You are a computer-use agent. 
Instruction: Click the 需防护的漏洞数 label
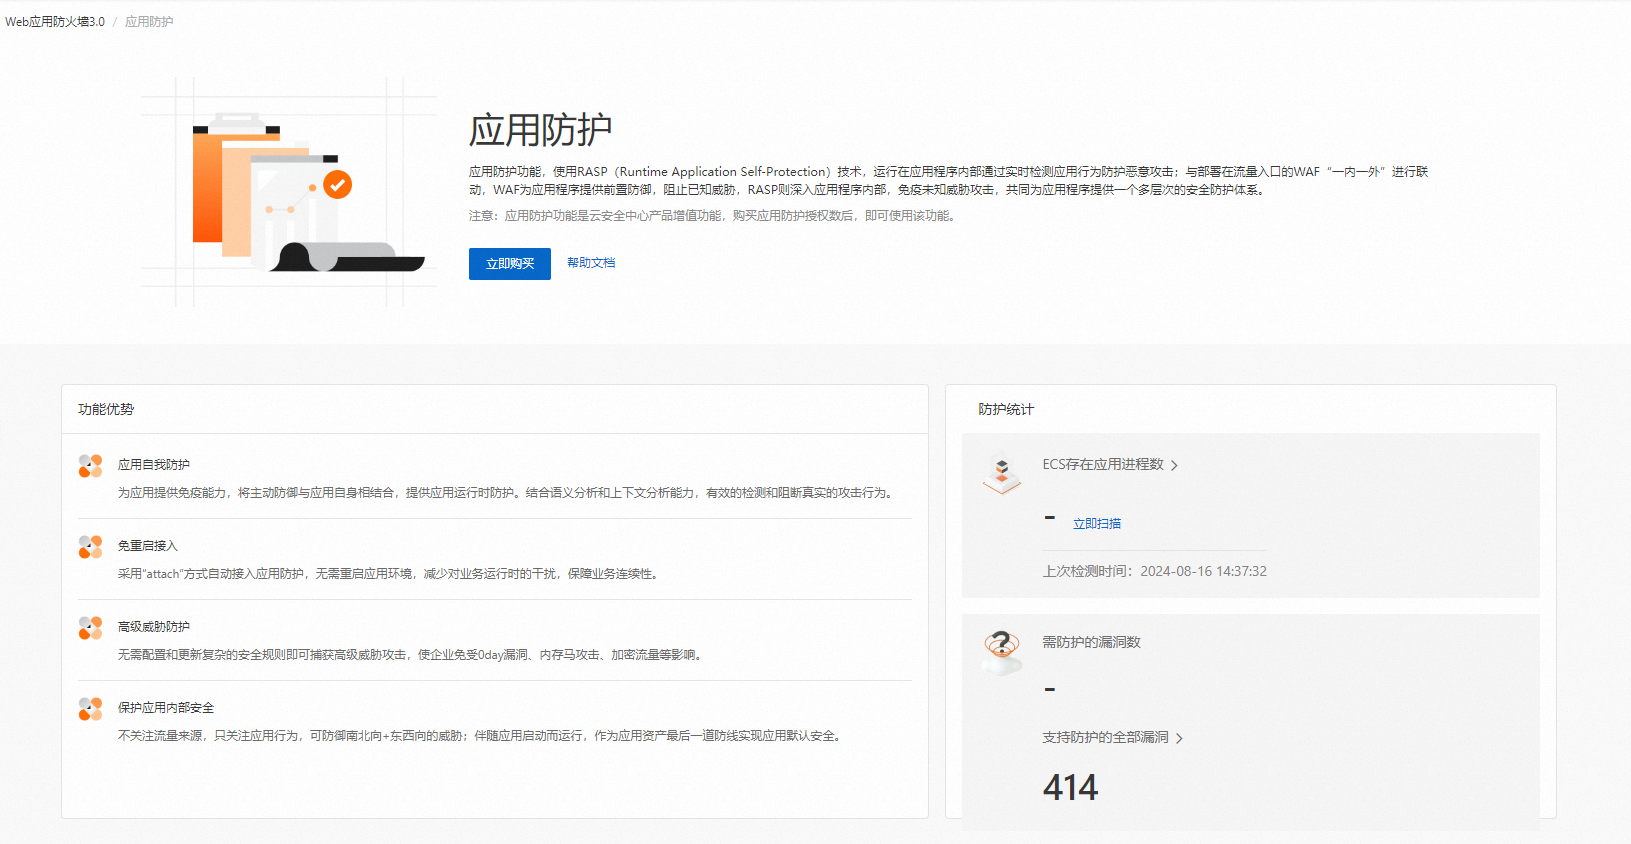1091,642
